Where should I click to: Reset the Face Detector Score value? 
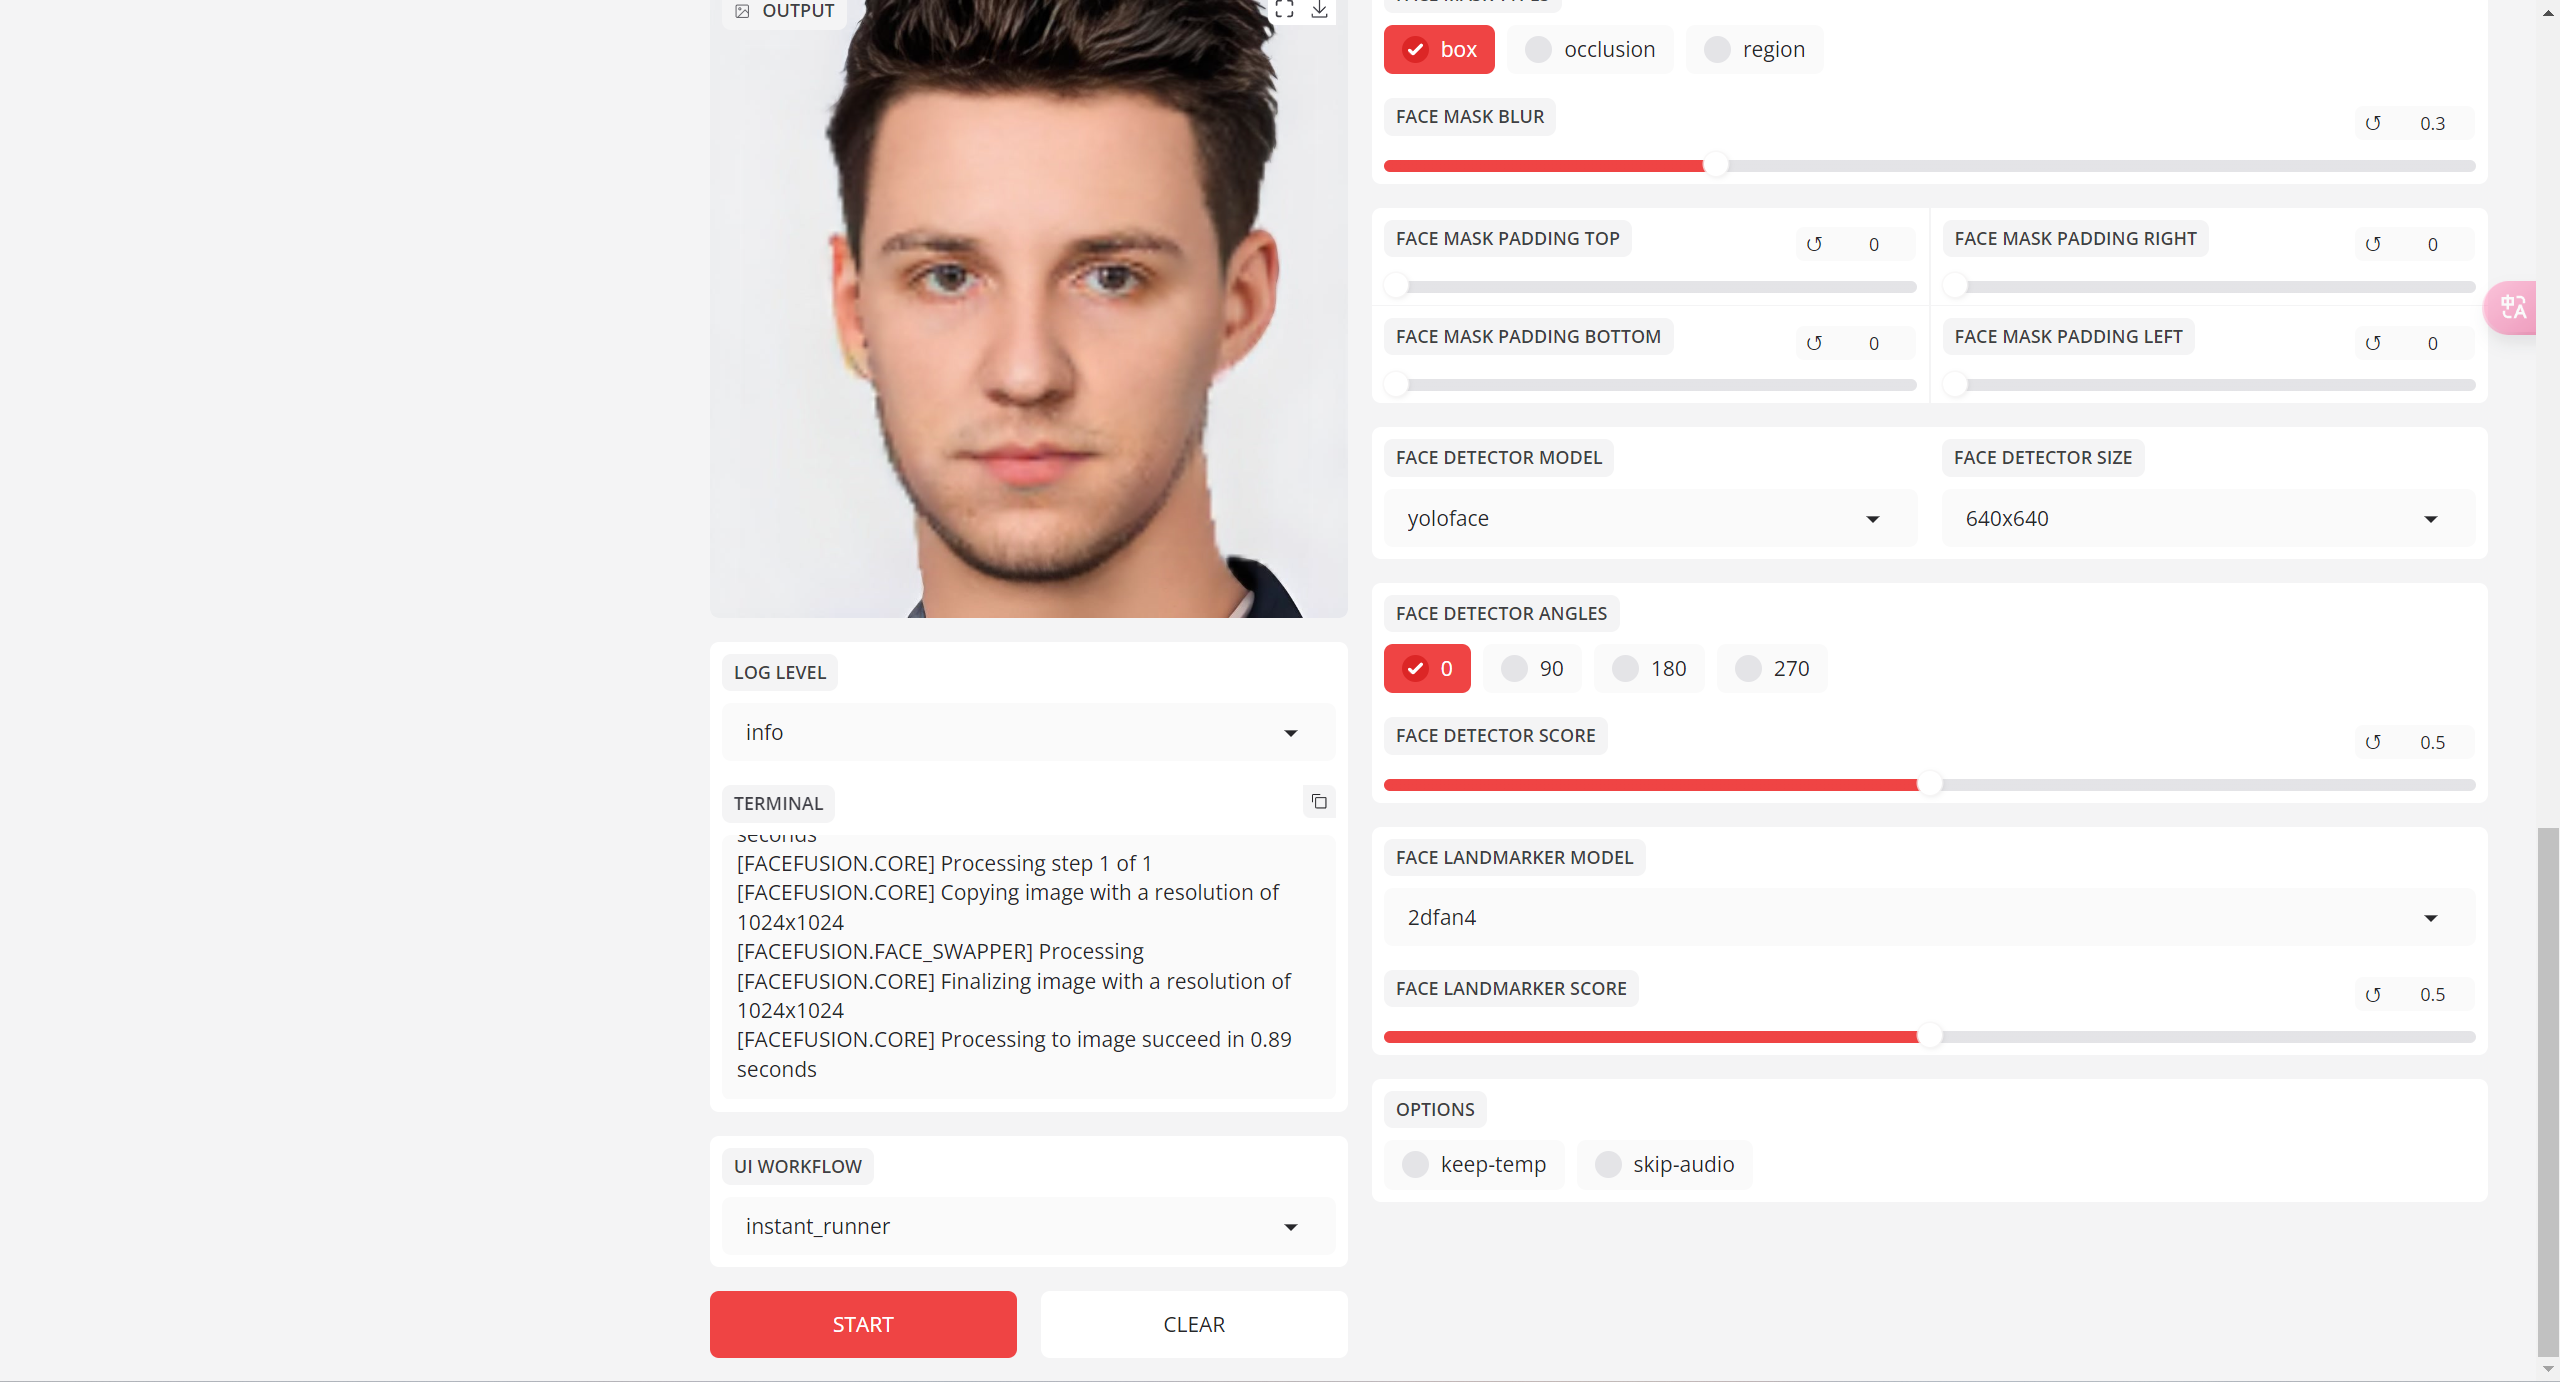click(2373, 743)
